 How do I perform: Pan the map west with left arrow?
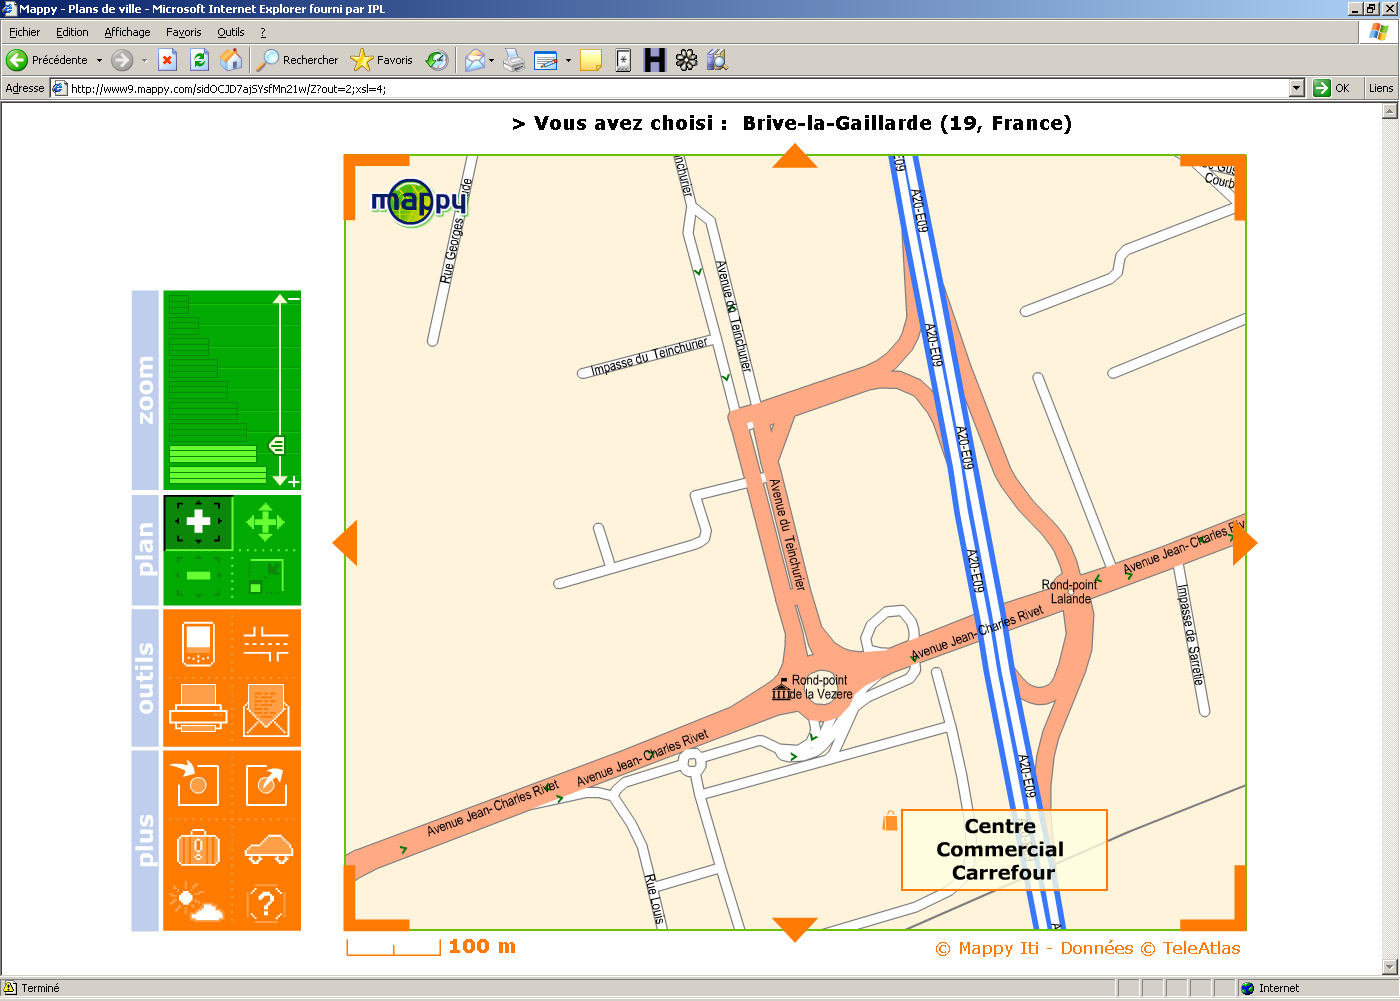pos(345,543)
